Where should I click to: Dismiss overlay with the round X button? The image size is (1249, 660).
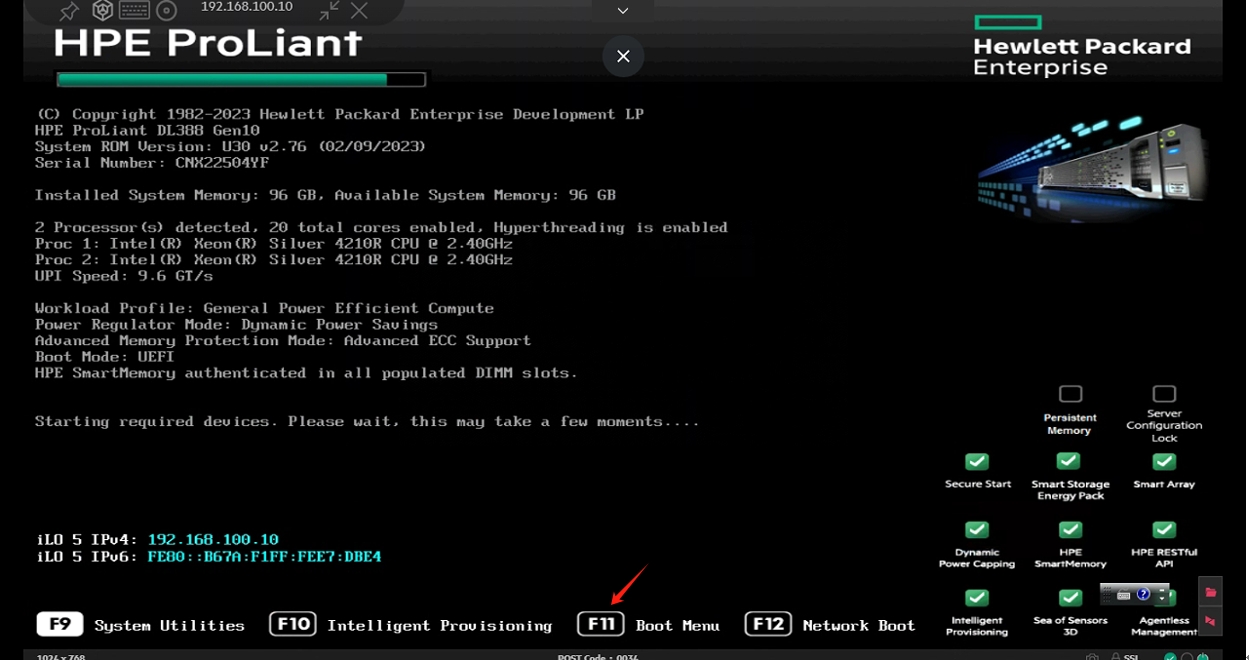point(623,57)
